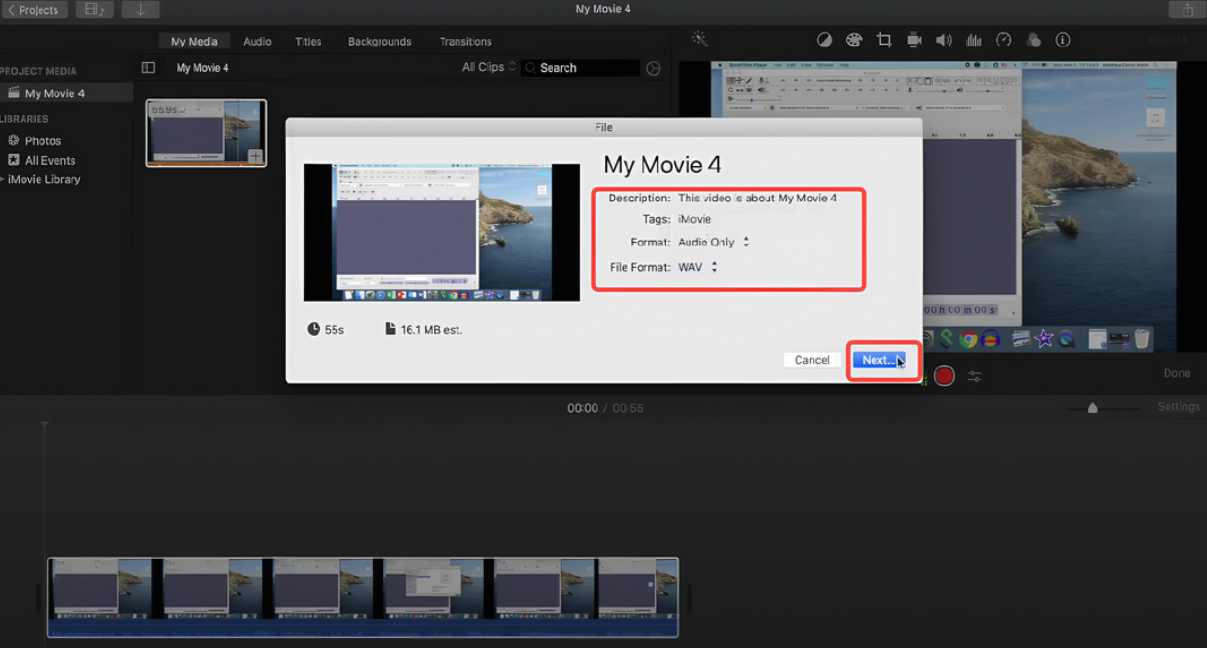Viewport: 1207px width, 648px height.
Task: Open the Format dropdown set to Audio Only
Action: point(713,242)
